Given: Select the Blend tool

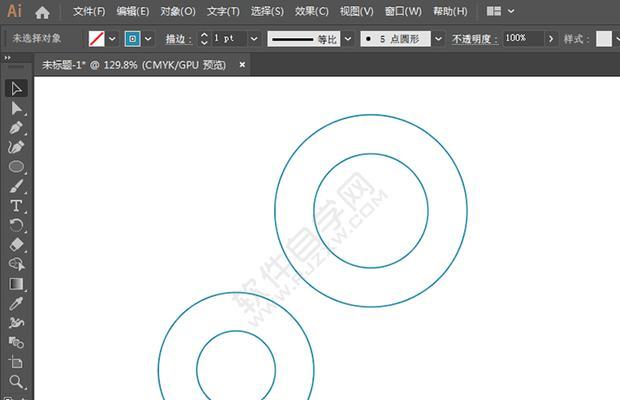Looking at the screenshot, I should (16, 342).
